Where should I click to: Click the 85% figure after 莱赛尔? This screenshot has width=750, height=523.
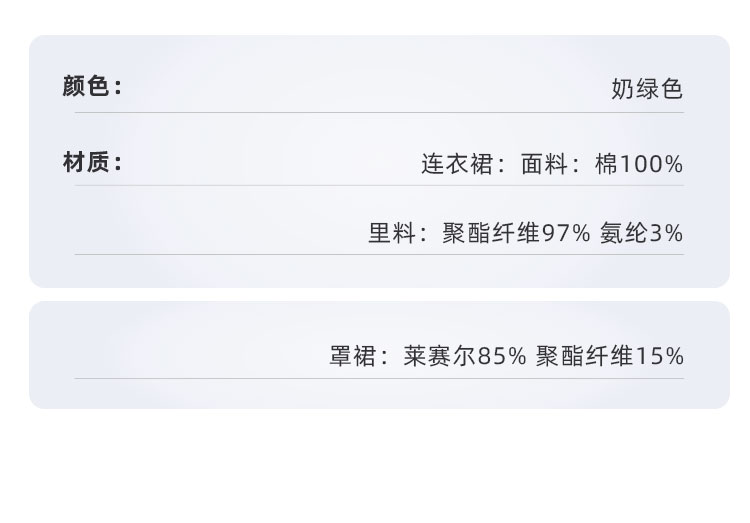502,356
